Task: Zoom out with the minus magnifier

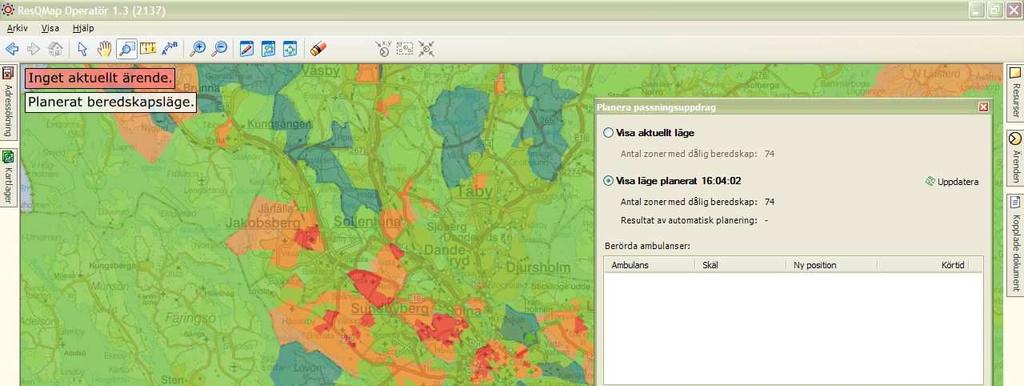Action: [219, 48]
